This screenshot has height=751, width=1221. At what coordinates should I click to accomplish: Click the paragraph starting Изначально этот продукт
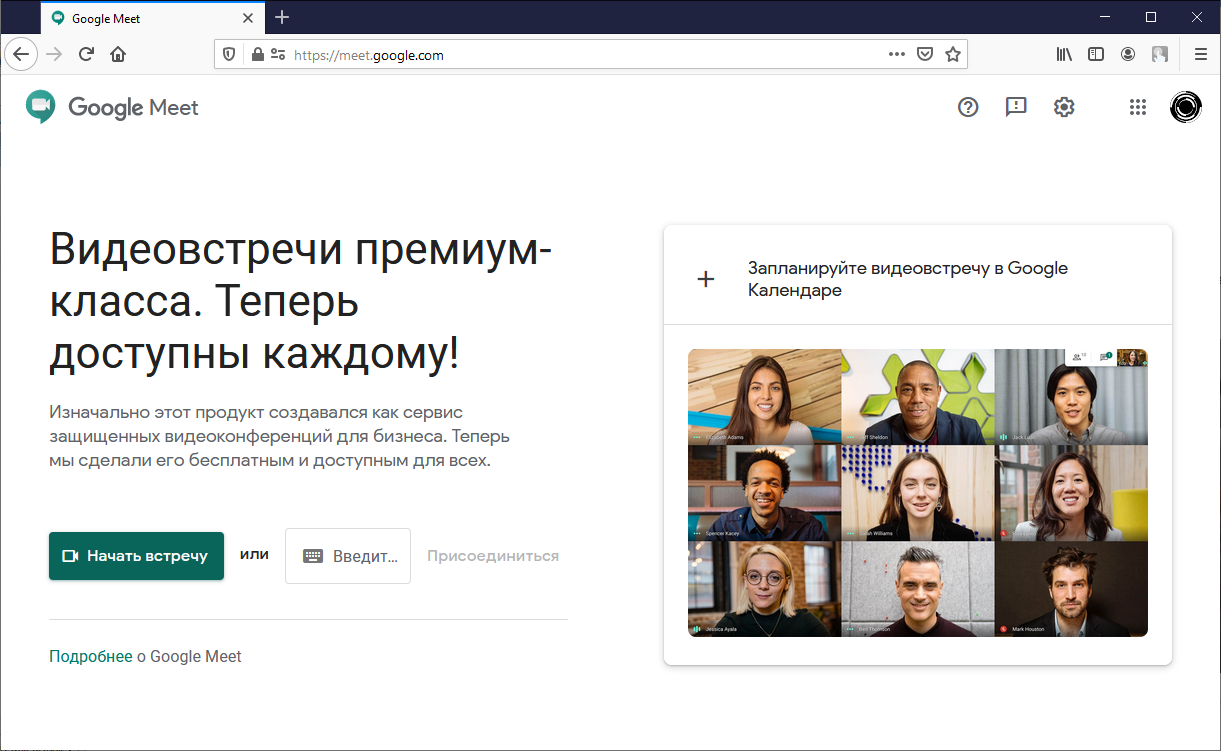pyautogui.click(x=280, y=437)
